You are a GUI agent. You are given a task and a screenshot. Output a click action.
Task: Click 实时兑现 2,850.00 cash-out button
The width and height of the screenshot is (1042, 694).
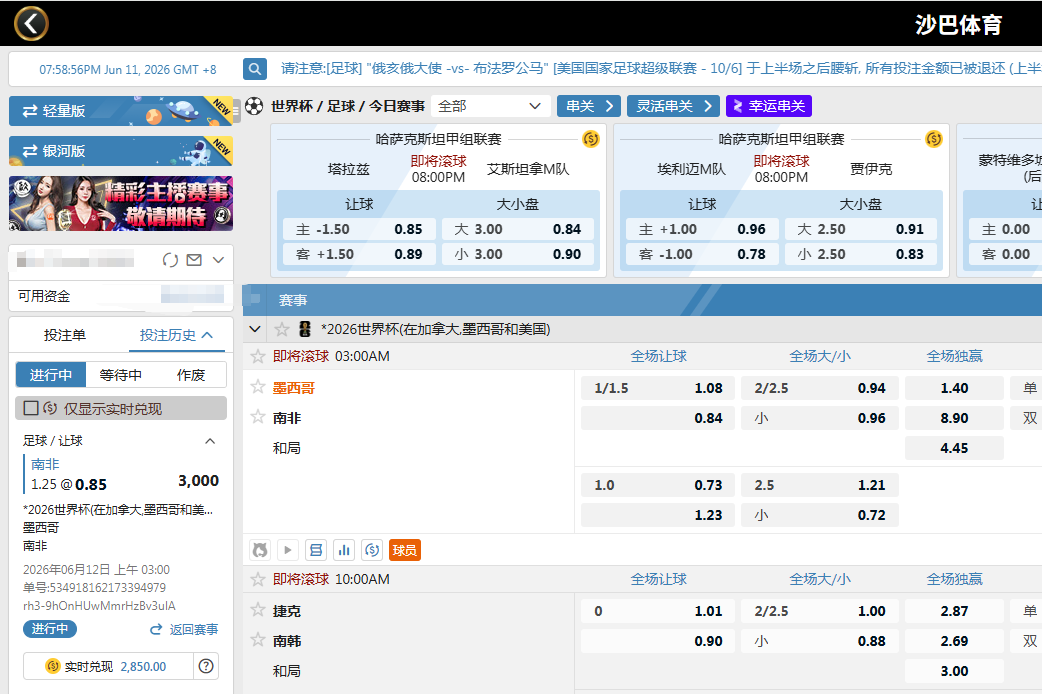click(x=108, y=666)
